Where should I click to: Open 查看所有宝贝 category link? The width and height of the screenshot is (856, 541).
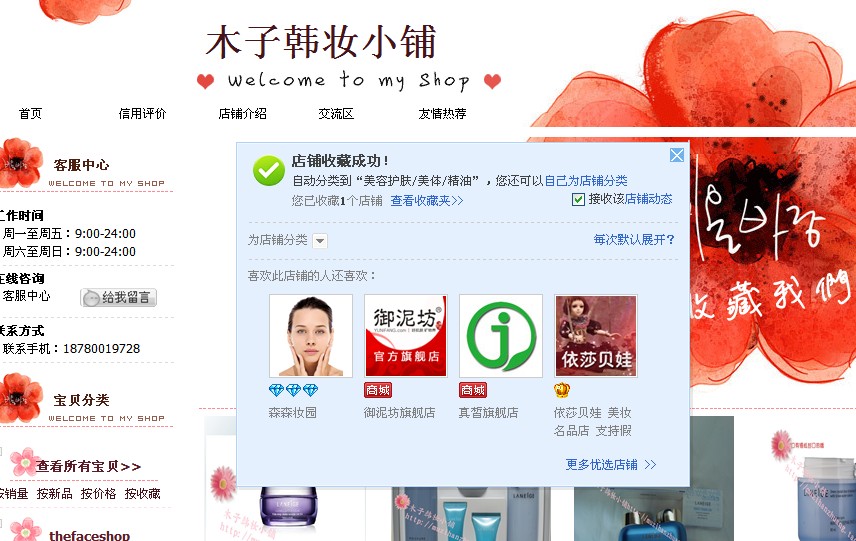[x=88, y=466]
